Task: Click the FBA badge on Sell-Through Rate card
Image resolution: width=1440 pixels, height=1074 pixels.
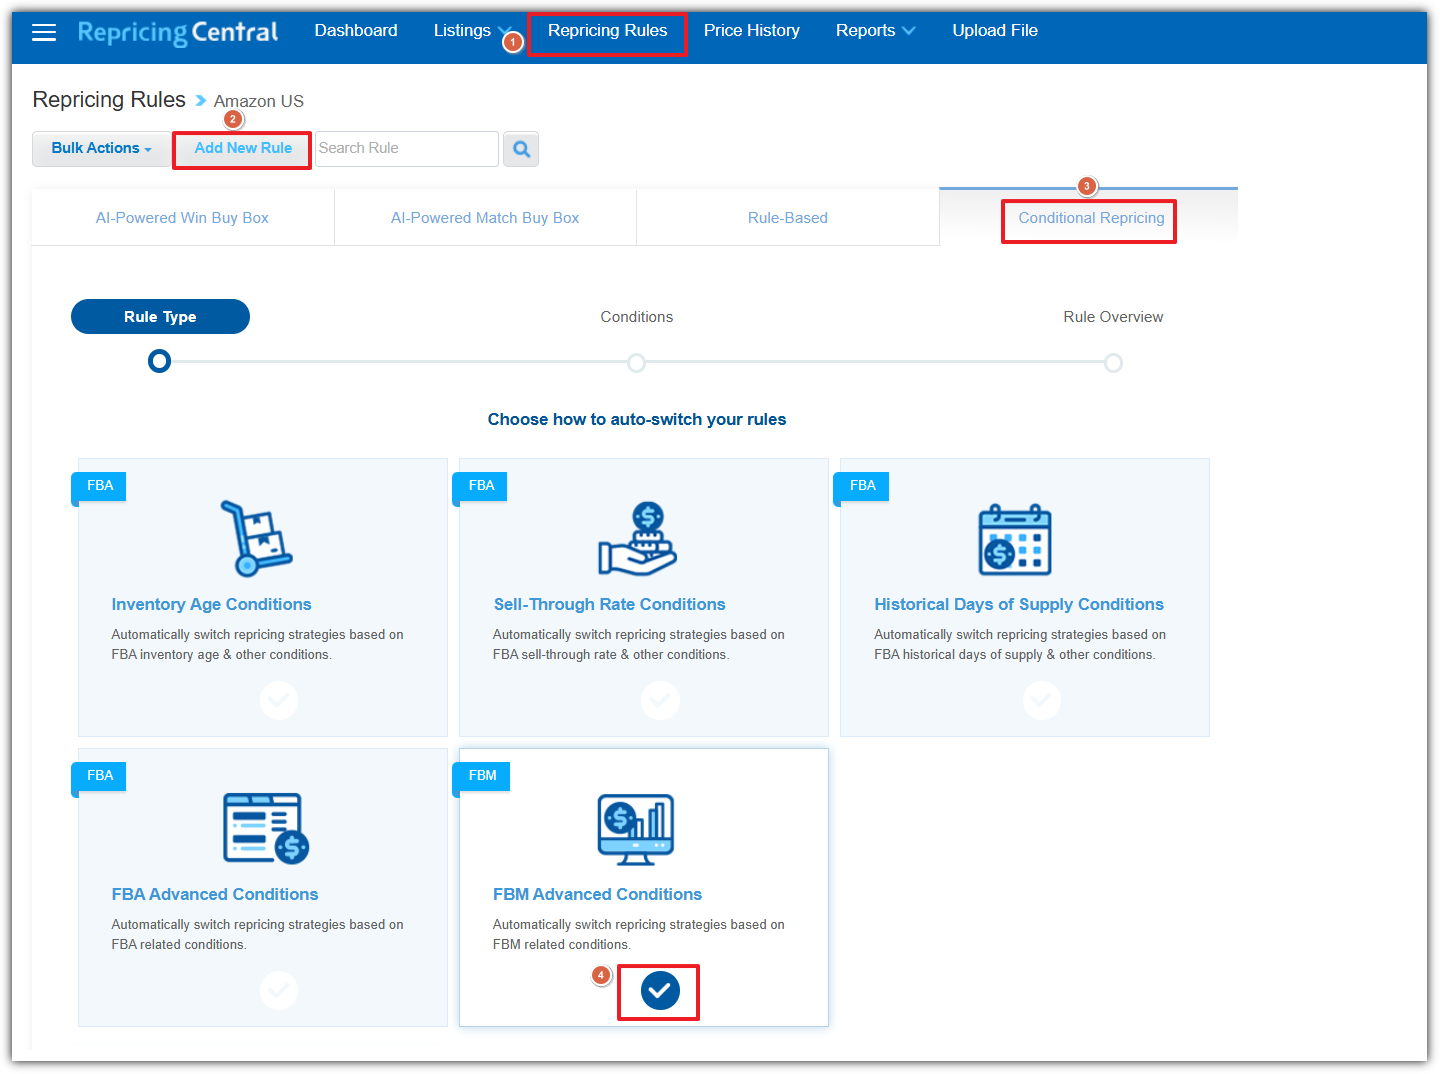Action: [482, 486]
